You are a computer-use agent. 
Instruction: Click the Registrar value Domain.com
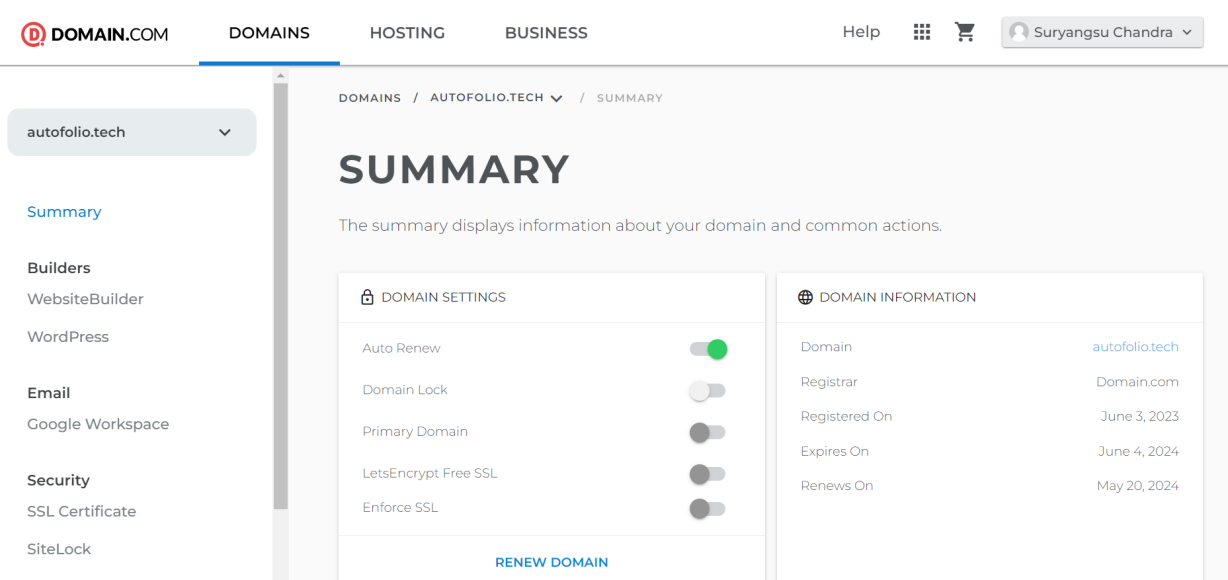point(1137,382)
